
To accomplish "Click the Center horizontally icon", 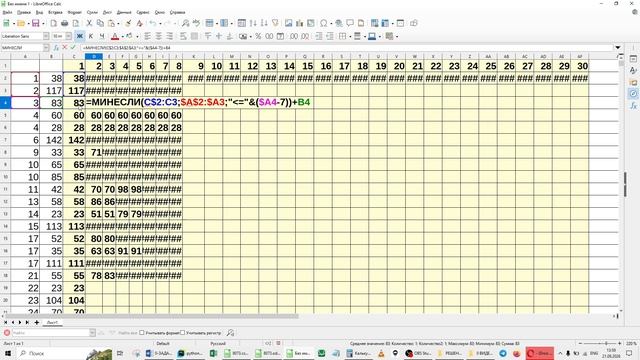I will coord(159,36).
